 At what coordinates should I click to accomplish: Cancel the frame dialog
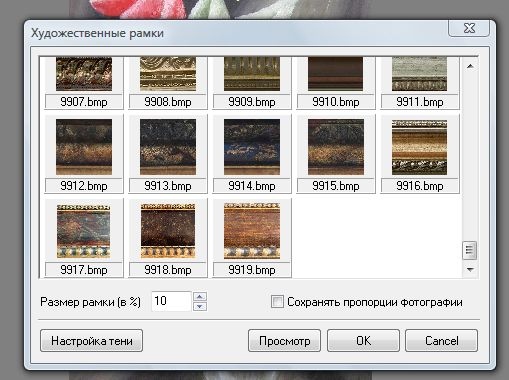442,341
